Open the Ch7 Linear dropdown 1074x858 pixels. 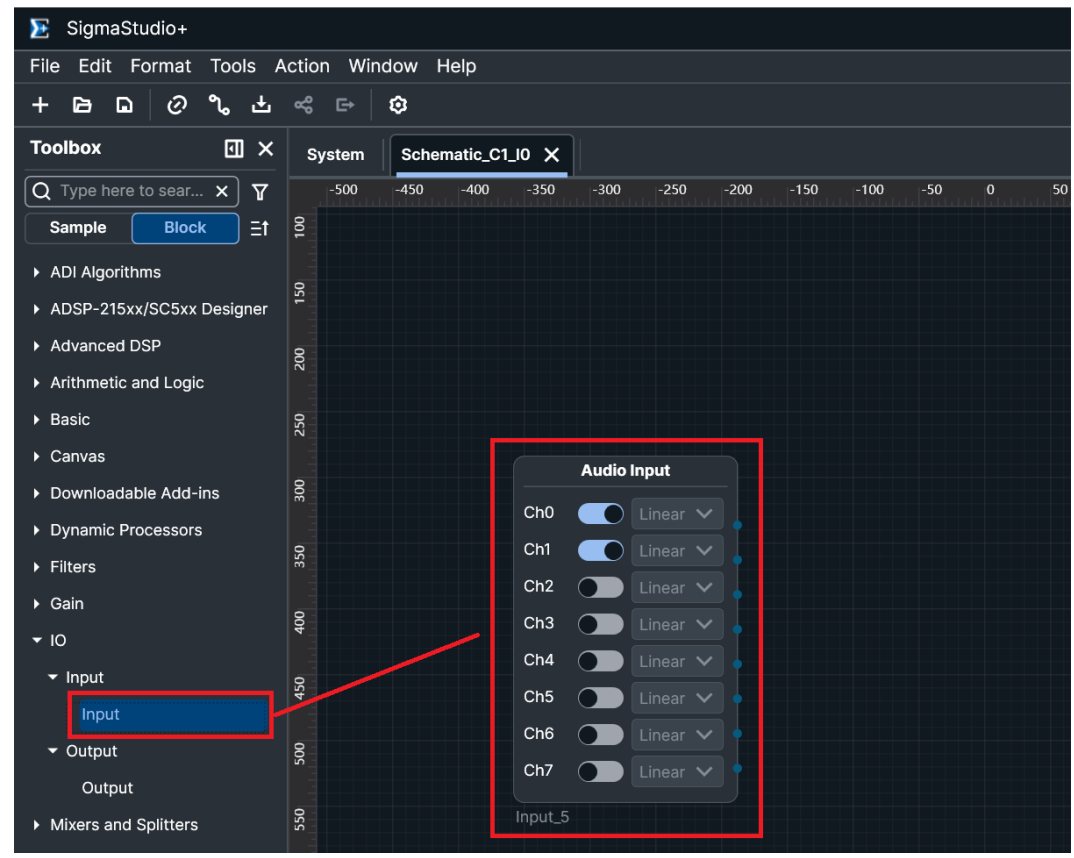(677, 772)
